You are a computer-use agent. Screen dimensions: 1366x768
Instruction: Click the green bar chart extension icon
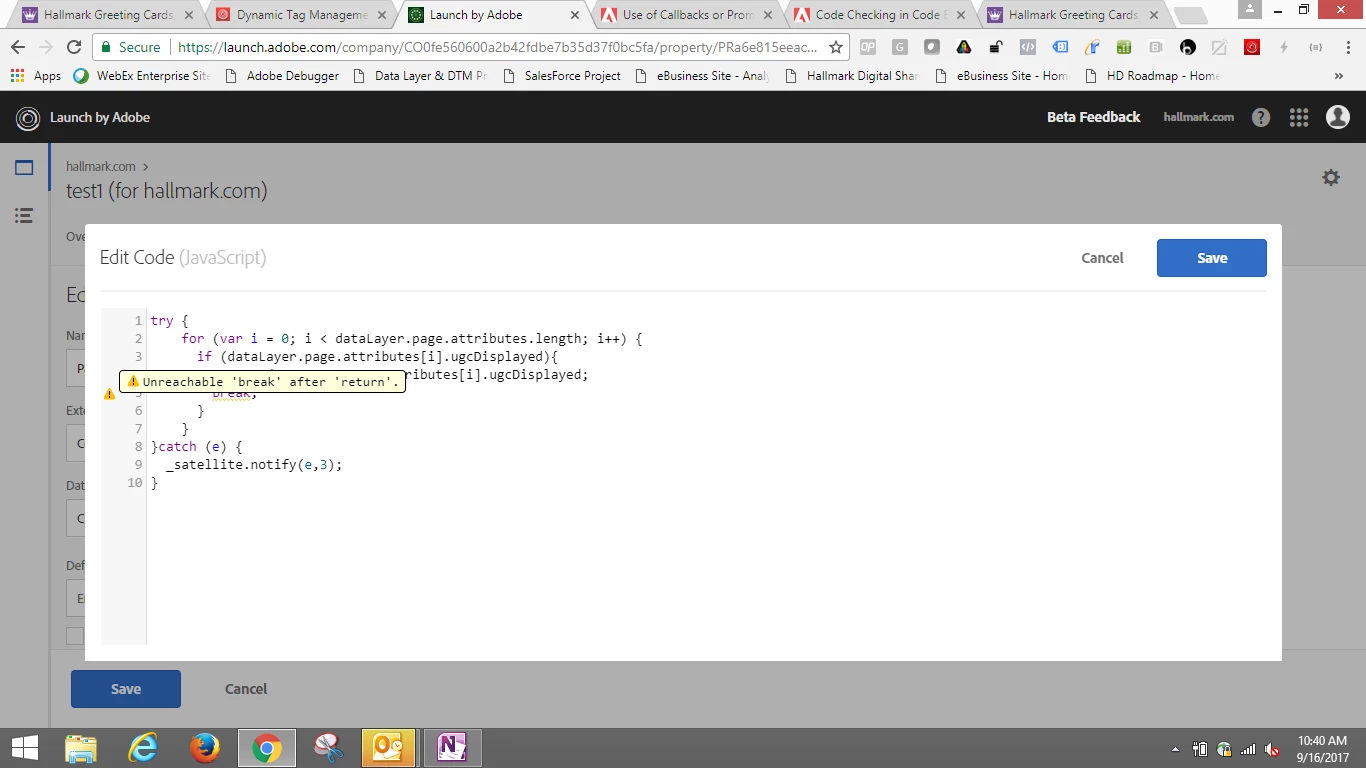coord(1124,47)
